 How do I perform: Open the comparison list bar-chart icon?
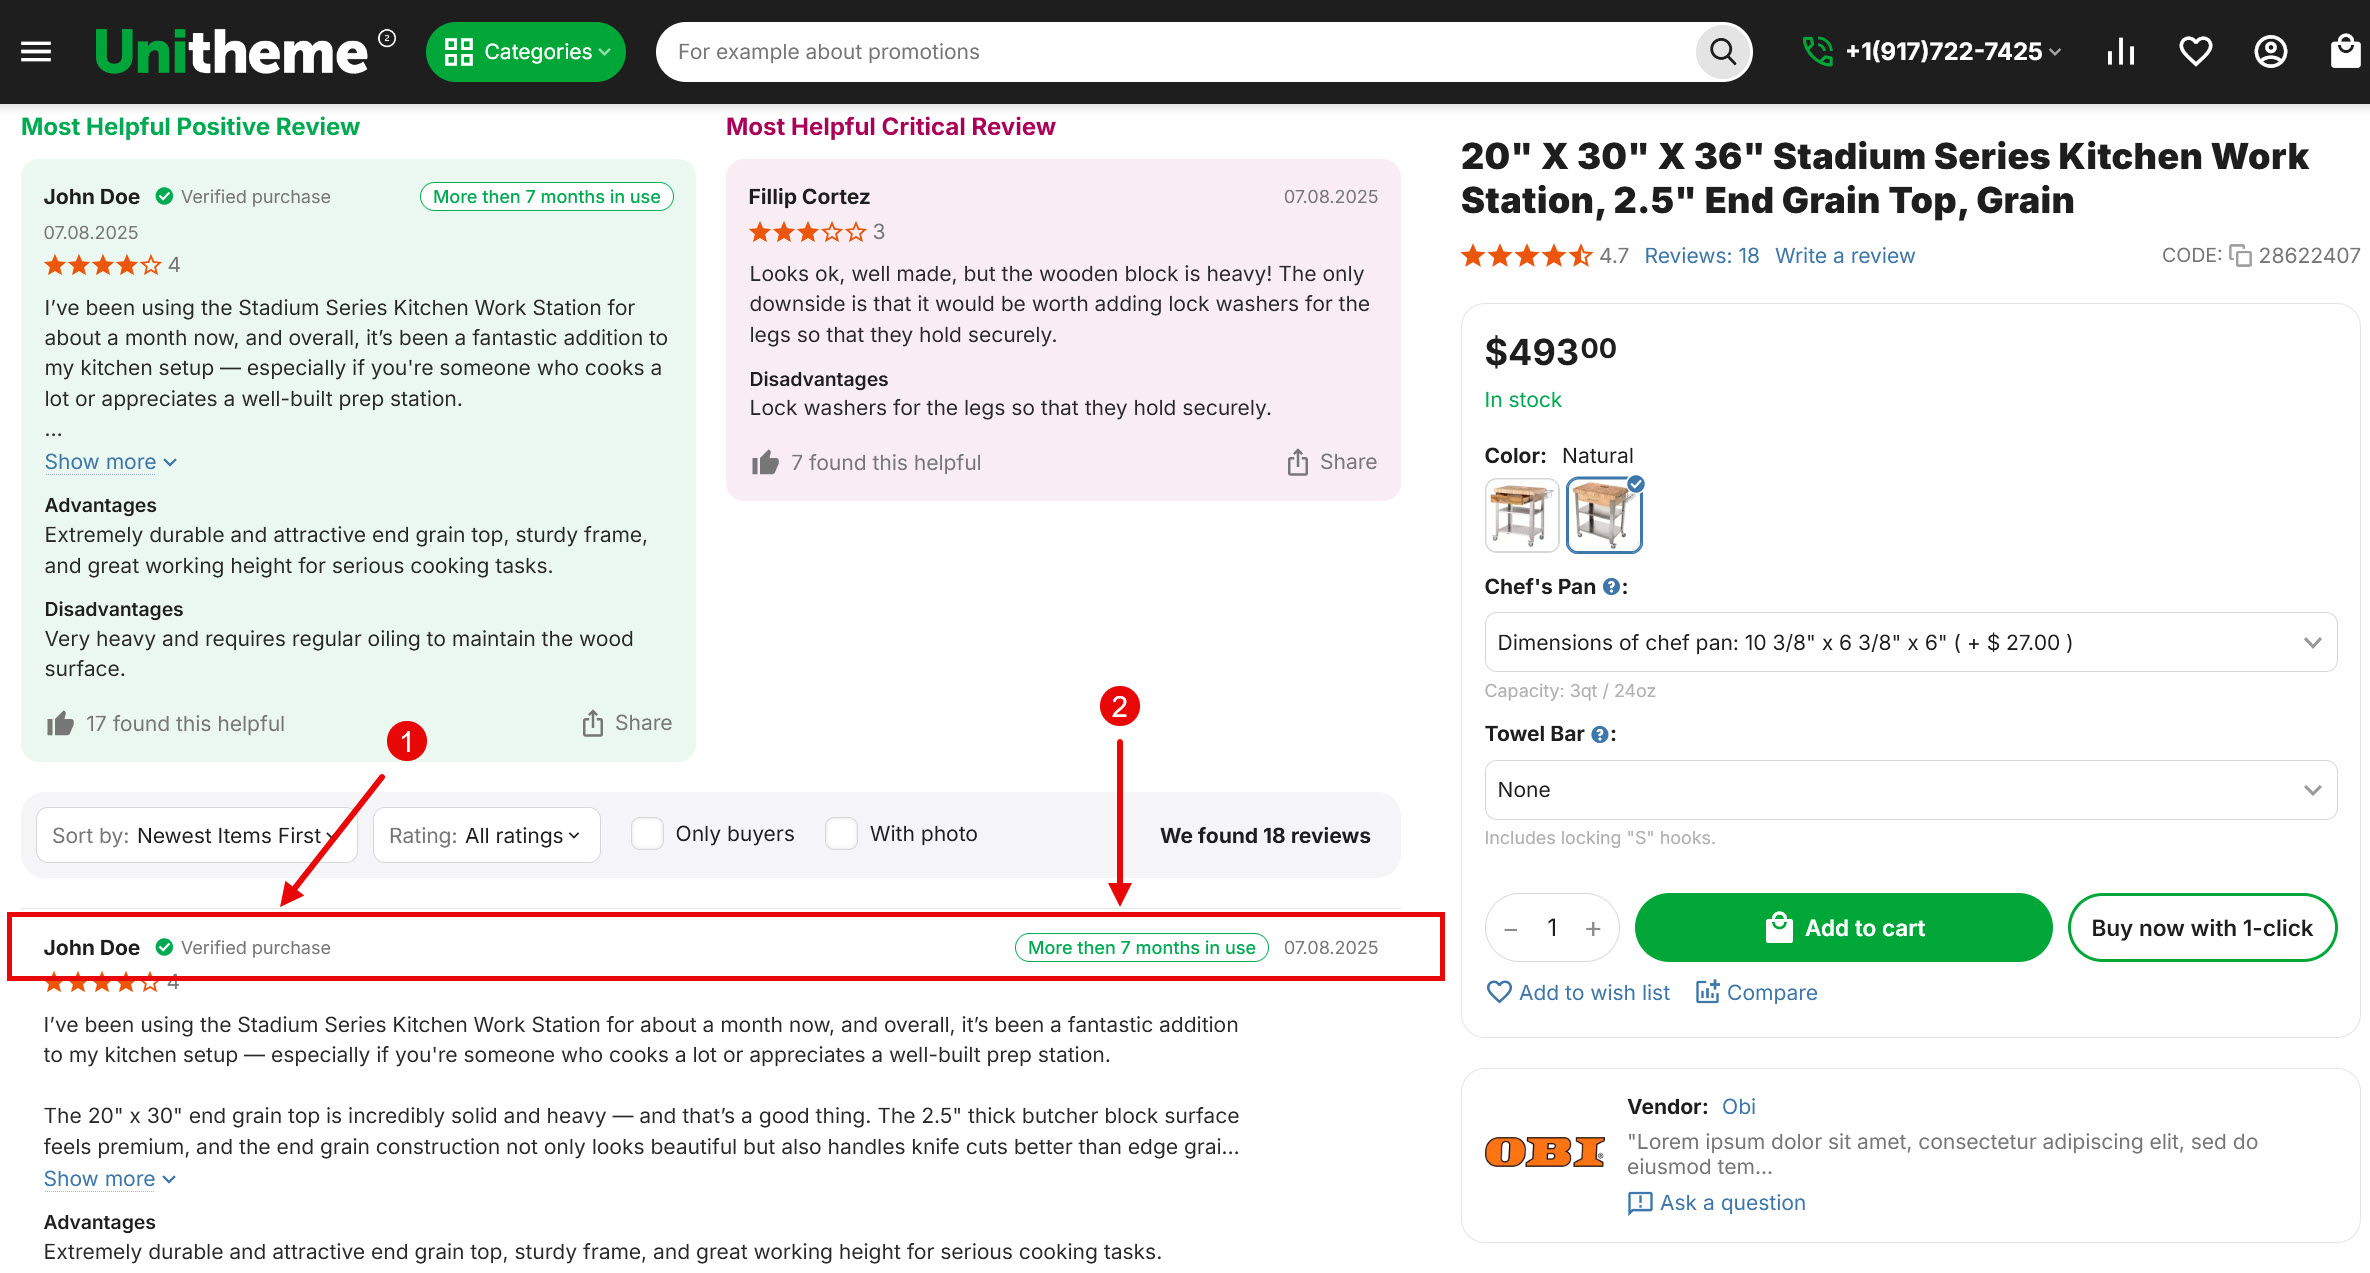[x=2120, y=52]
